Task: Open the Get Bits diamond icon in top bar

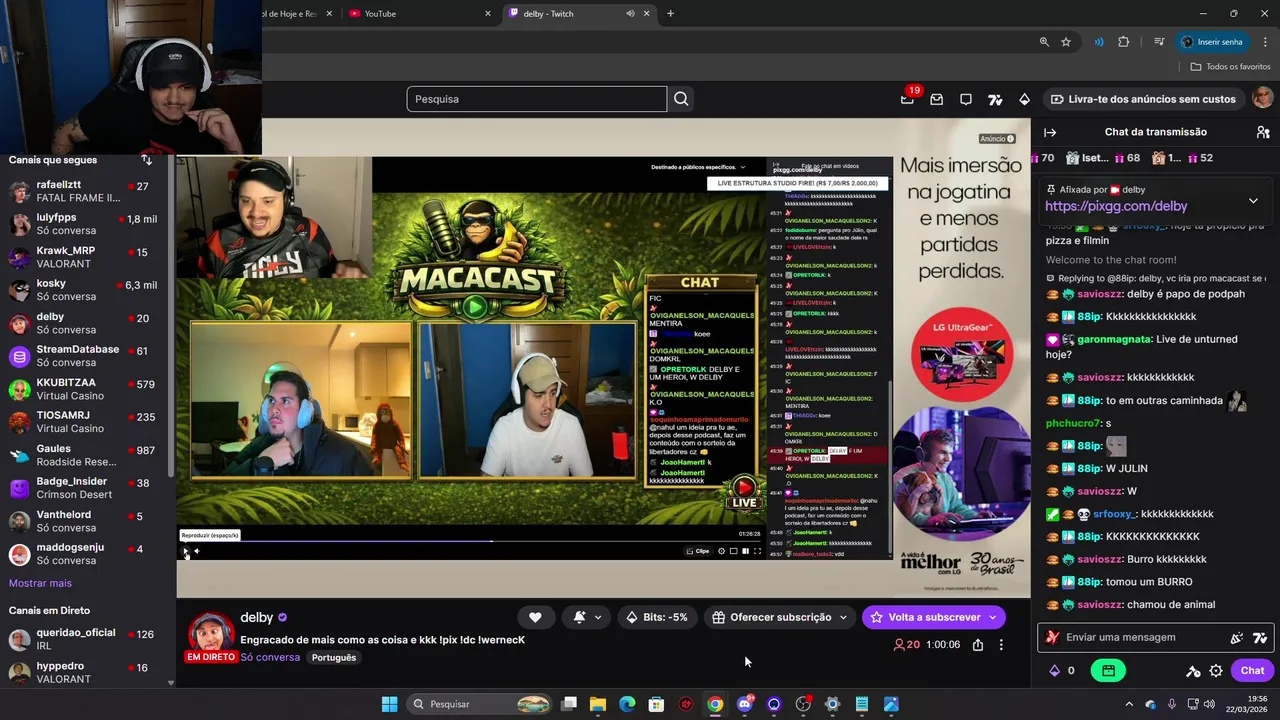Action: pos(1024,99)
